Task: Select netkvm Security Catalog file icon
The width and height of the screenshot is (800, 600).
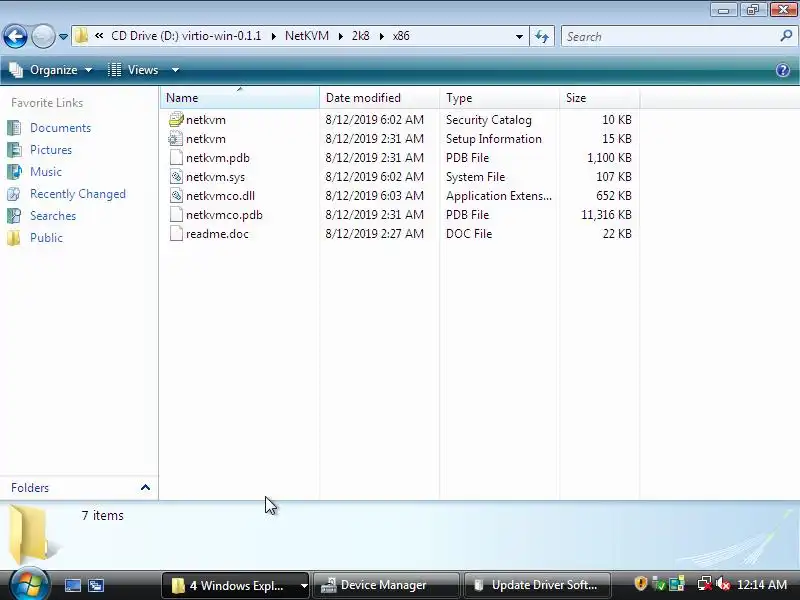Action: click(x=176, y=119)
